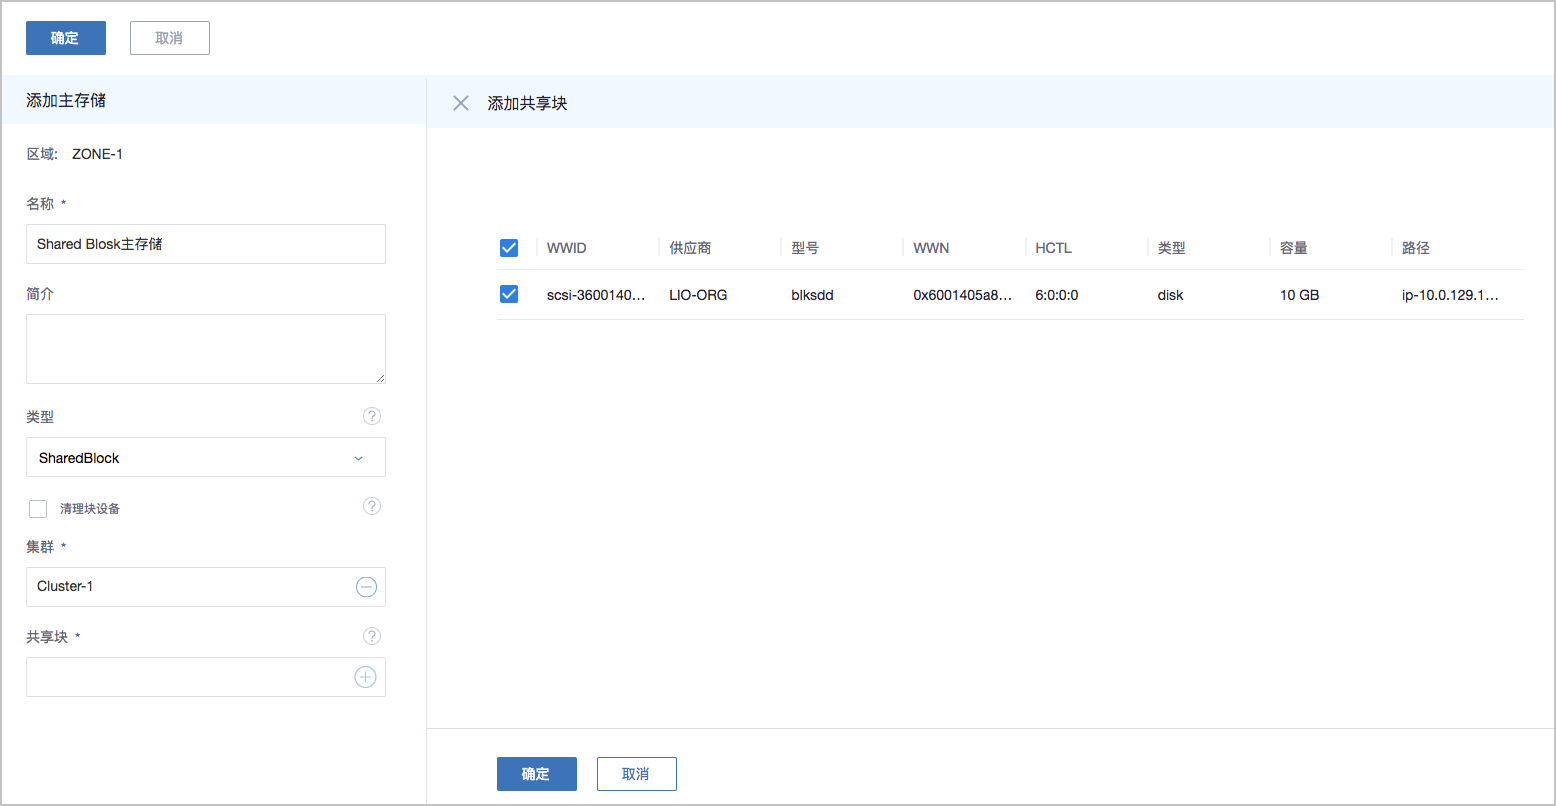Click the 容量 column header
The width and height of the screenshot is (1556, 806).
coord(1293,248)
